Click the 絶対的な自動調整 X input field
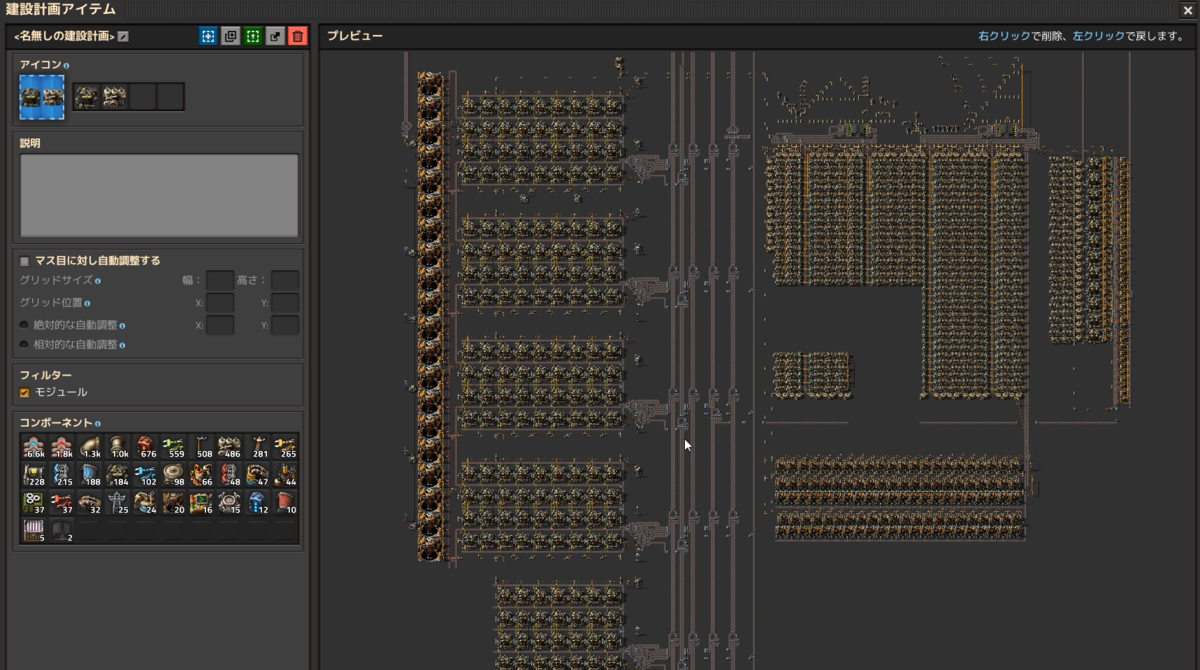 [220, 325]
